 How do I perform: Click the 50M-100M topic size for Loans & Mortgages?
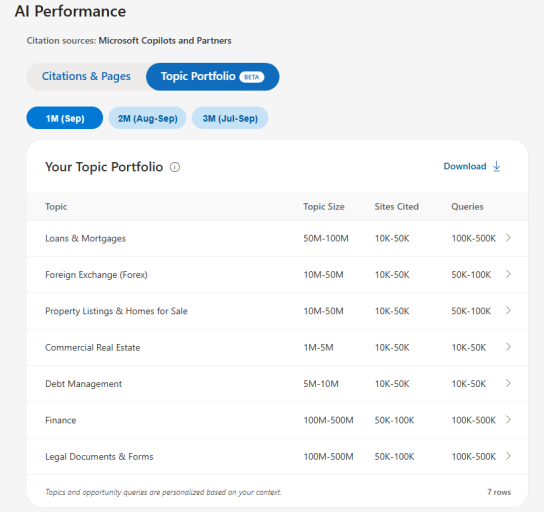click(x=326, y=239)
